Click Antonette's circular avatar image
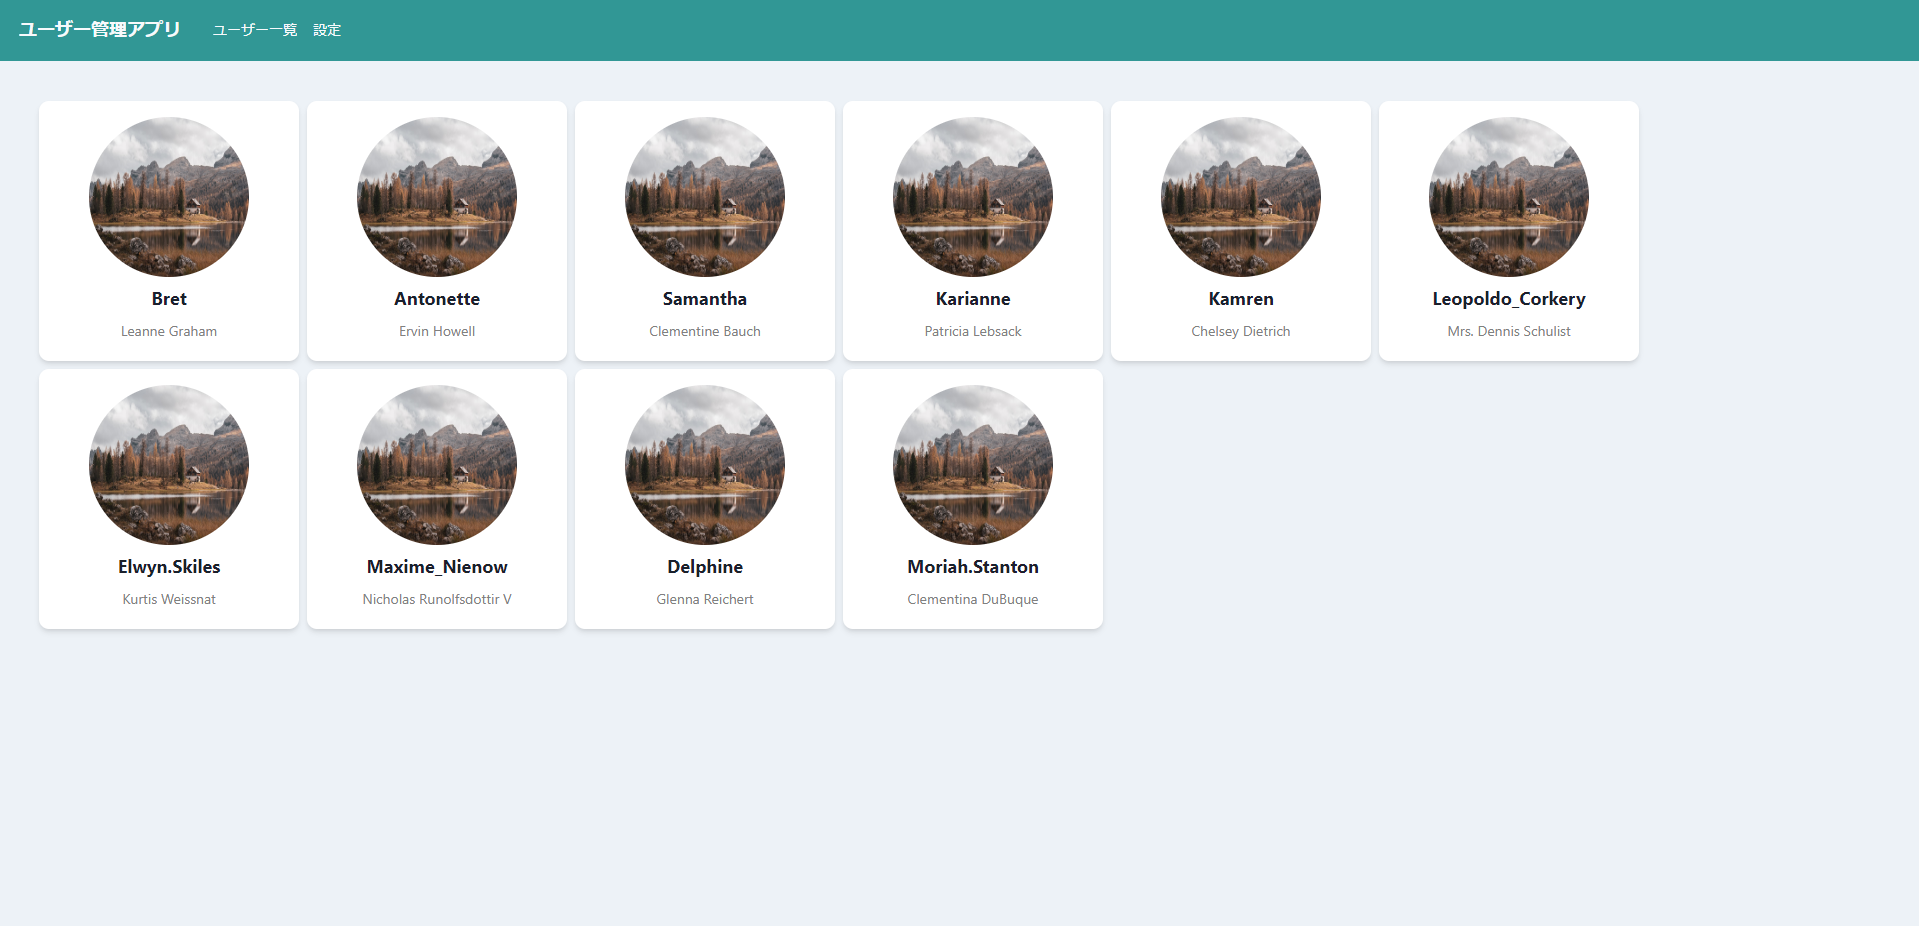Image resolution: width=1919 pixels, height=926 pixels. (x=437, y=197)
